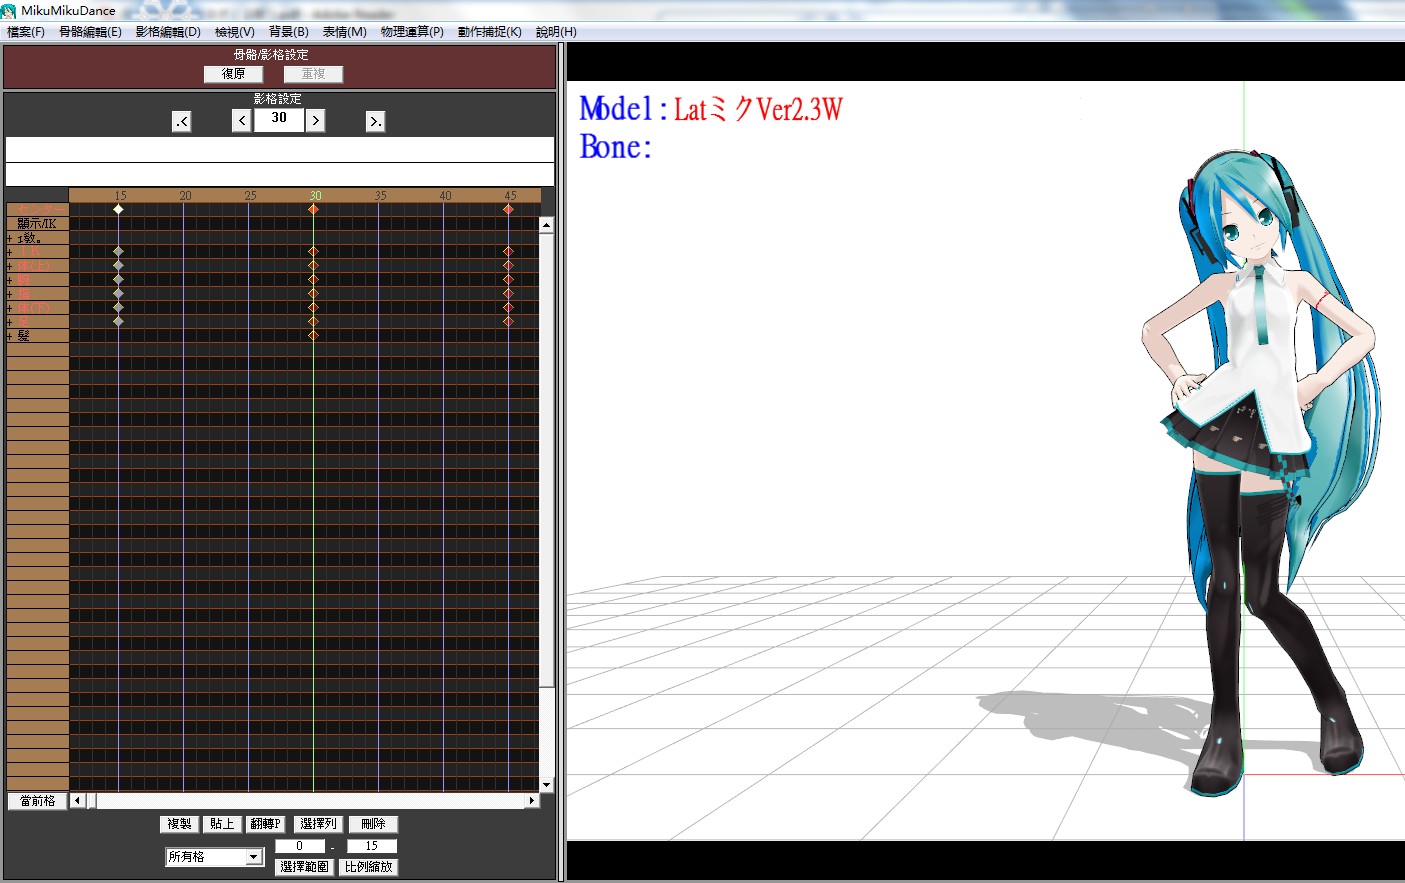Open the 檢視(V) menu
The image size is (1405, 883).
click(x=235, y=32)
